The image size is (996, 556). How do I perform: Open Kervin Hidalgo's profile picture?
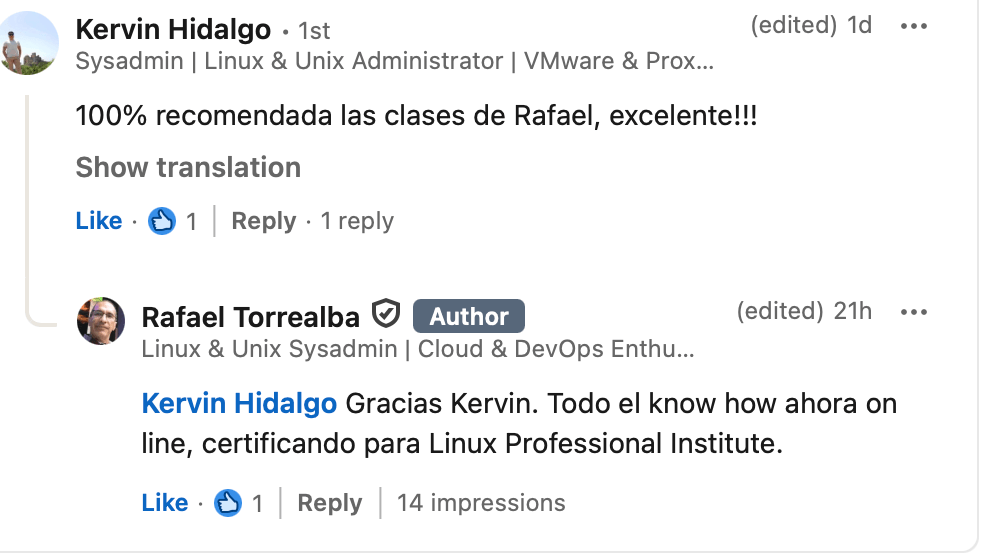point(27,44)
